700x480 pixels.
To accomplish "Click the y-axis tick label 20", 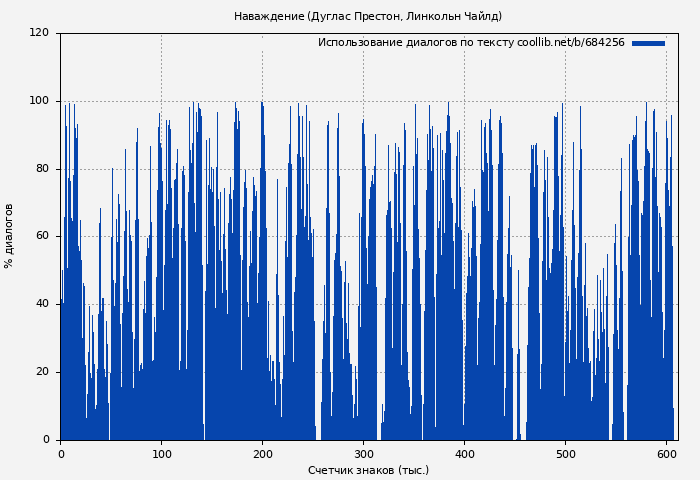I will [x=42, y=372].
